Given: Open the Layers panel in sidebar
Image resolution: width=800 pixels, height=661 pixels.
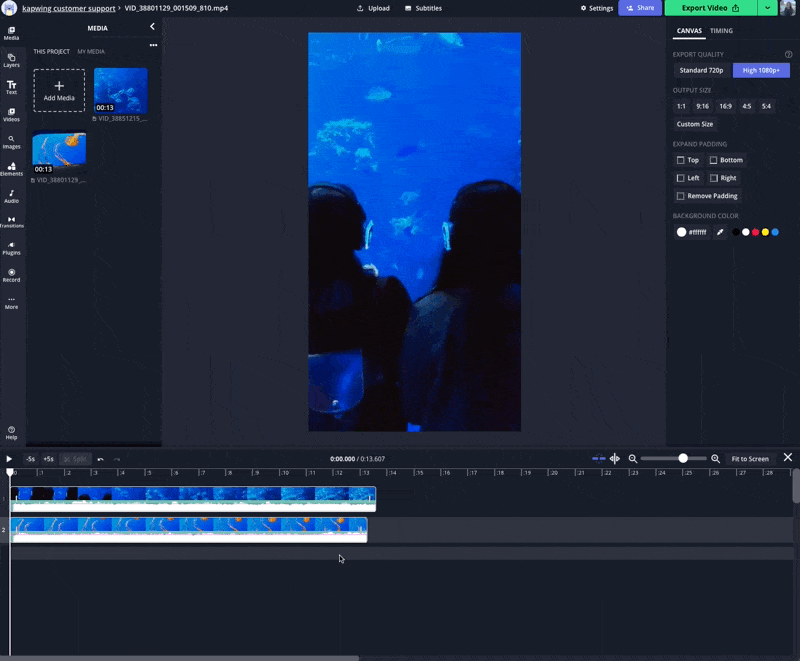Looking at the screenshot, I should coord(11,60).
